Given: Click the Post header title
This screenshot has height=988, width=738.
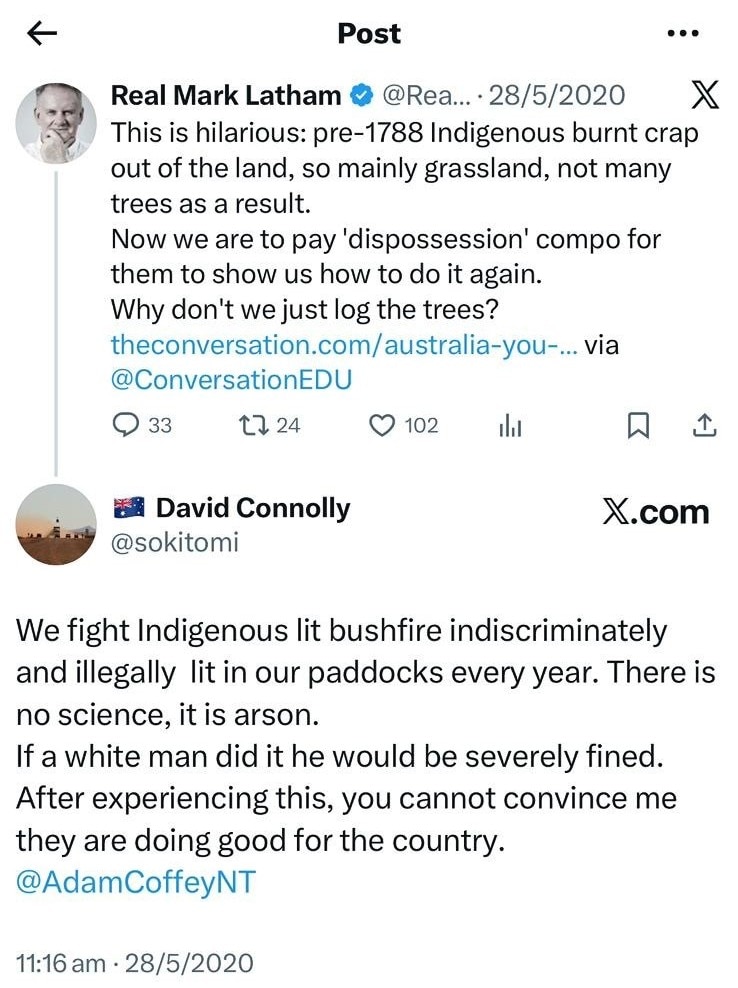Looking at the screenshot, I should tap(369, 33).
